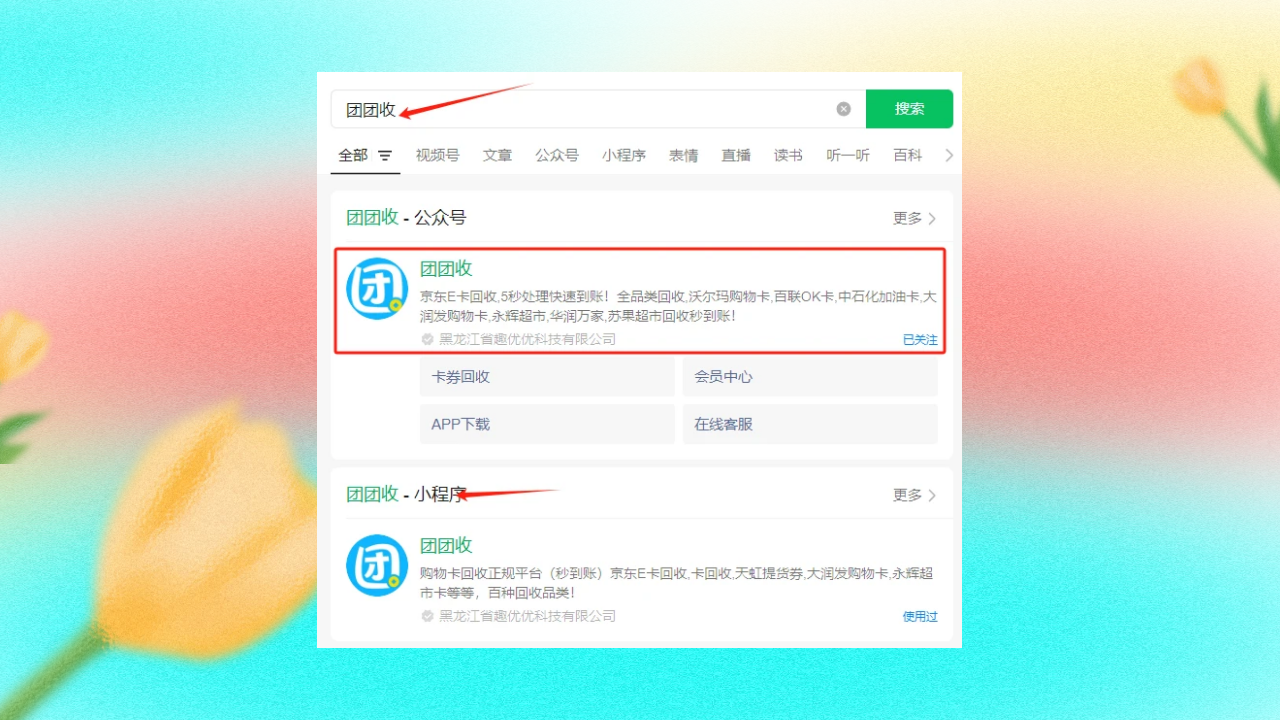Click the green 搜索 button
This screenshot has width=1280, height=720.
(x=909, y=109)
